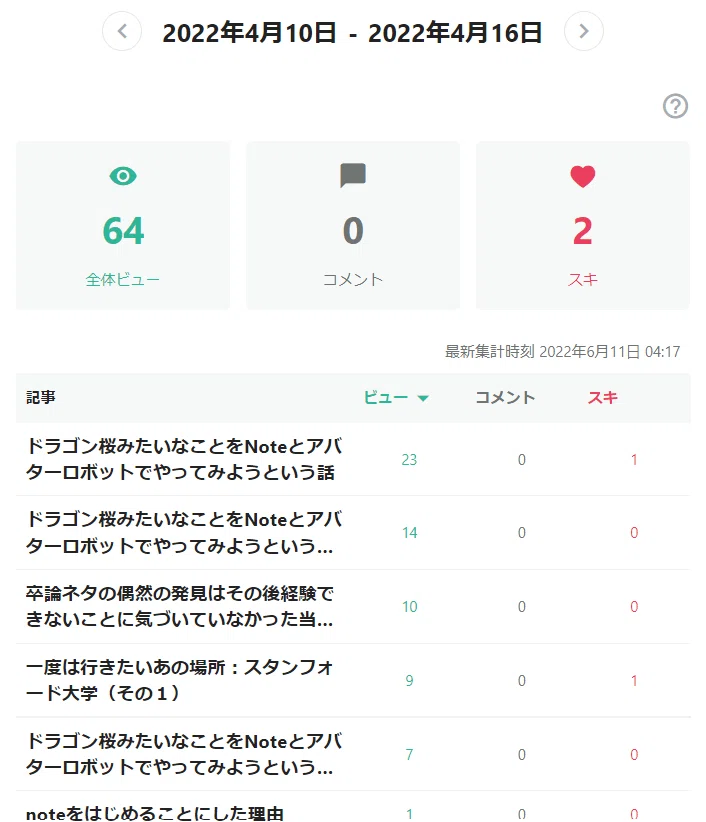
Task: Click the green eye views icon
Action: (x=123, y=176)
